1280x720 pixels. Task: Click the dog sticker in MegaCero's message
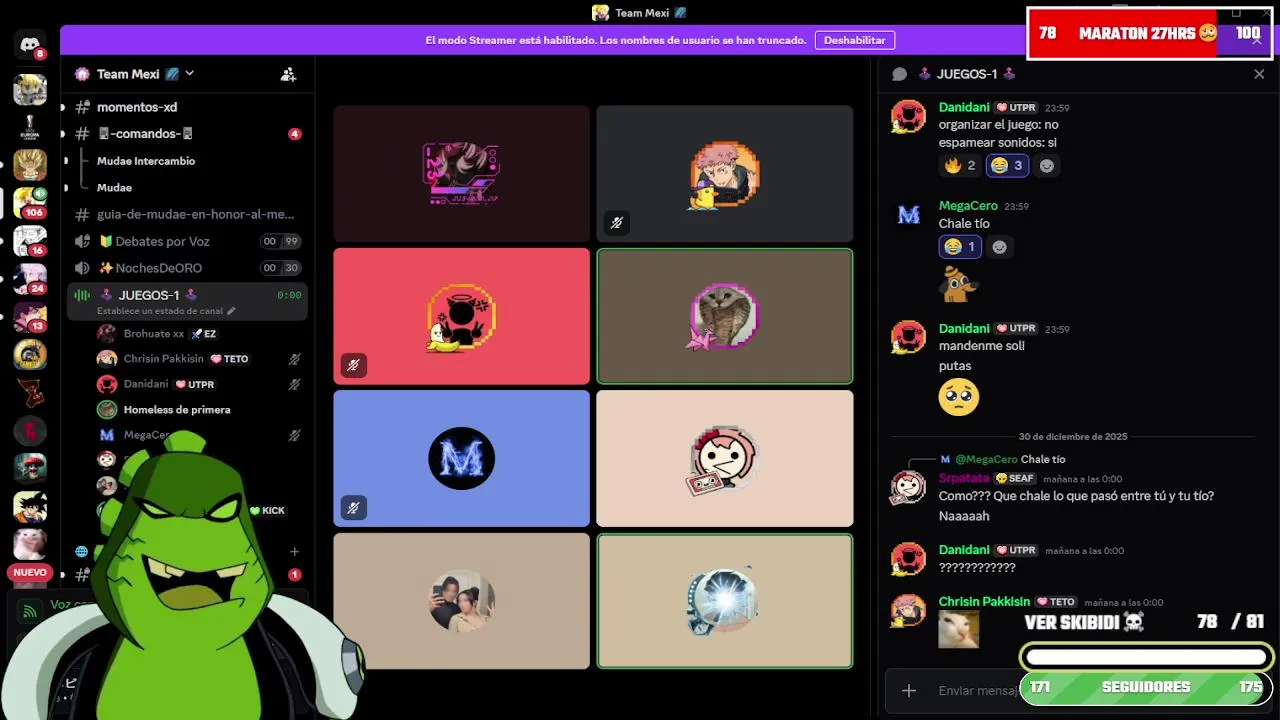tap(958, 284)
